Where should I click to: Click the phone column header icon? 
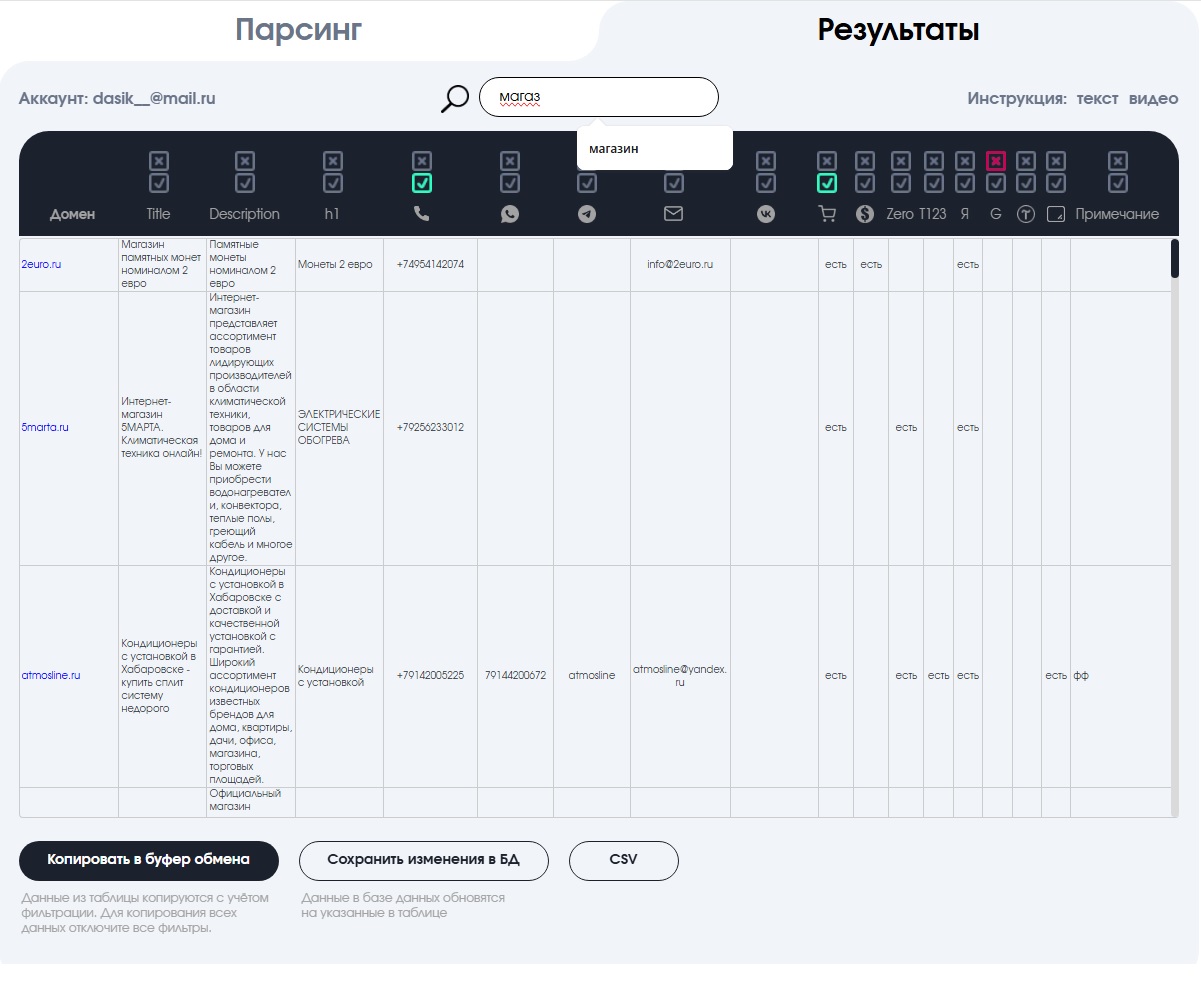click(x=422, y=214)
